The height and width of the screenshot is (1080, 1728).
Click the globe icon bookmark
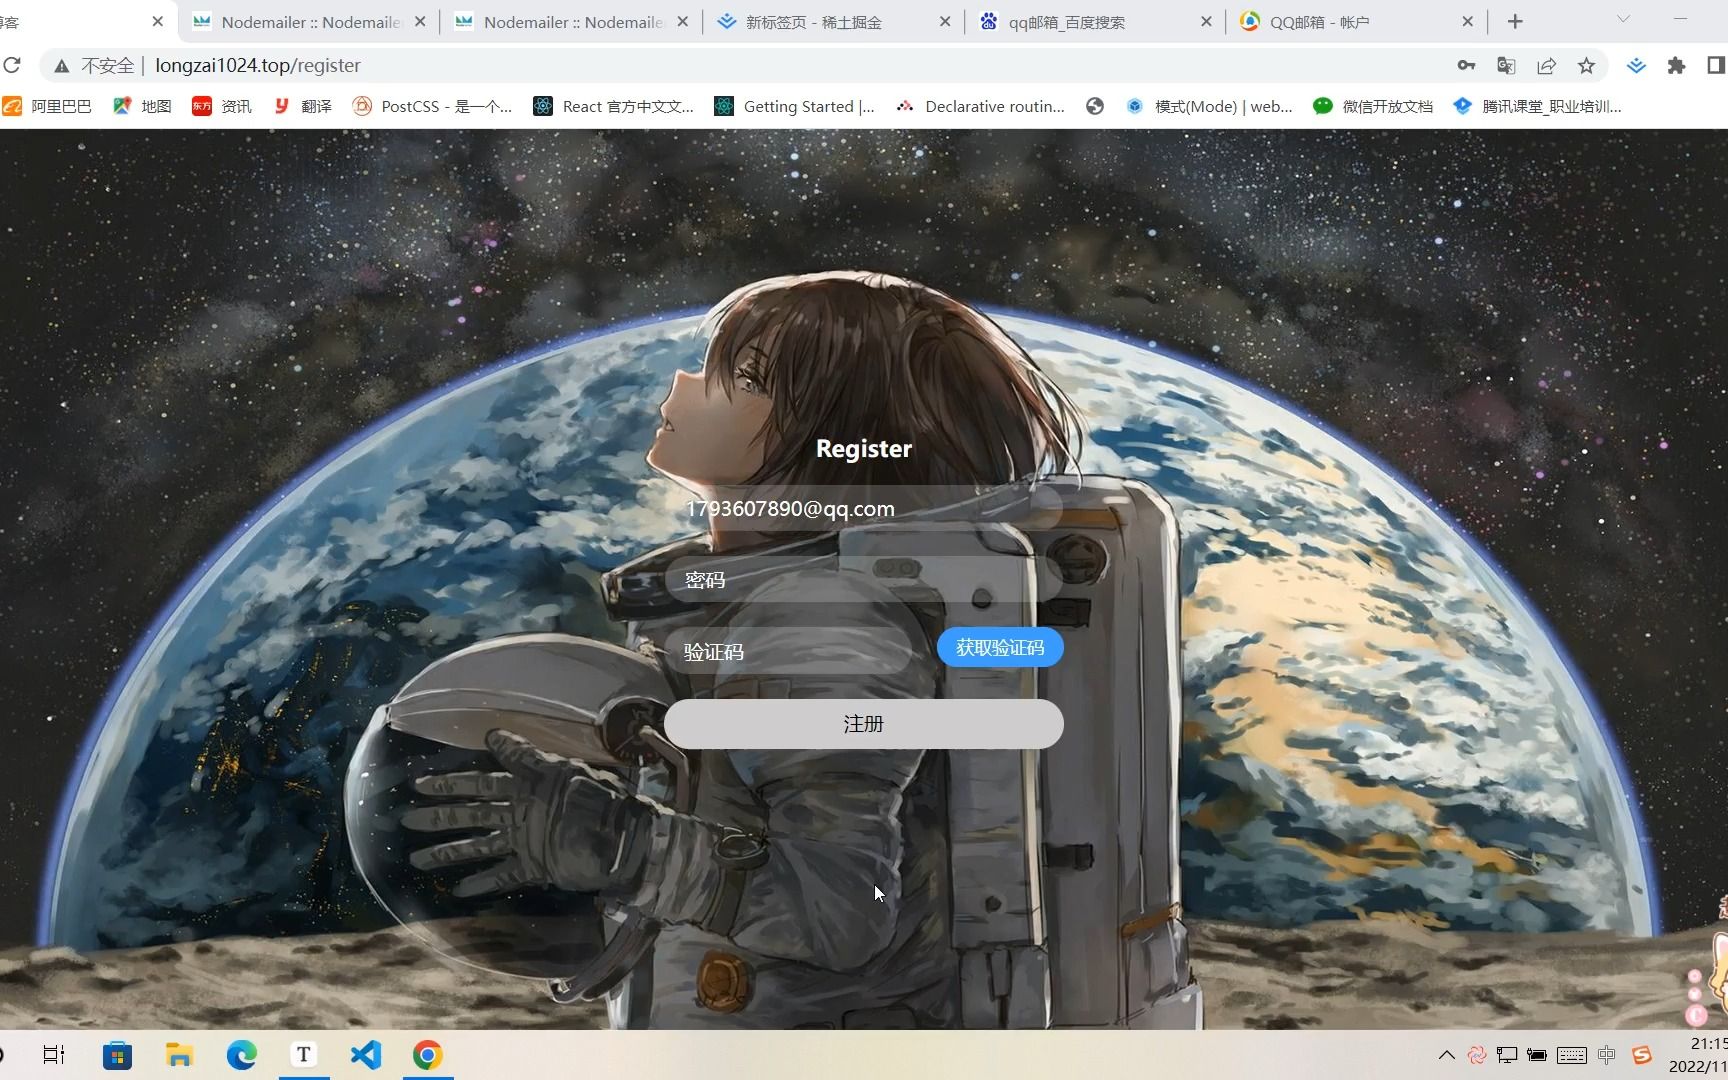(x=1095, y=106)
